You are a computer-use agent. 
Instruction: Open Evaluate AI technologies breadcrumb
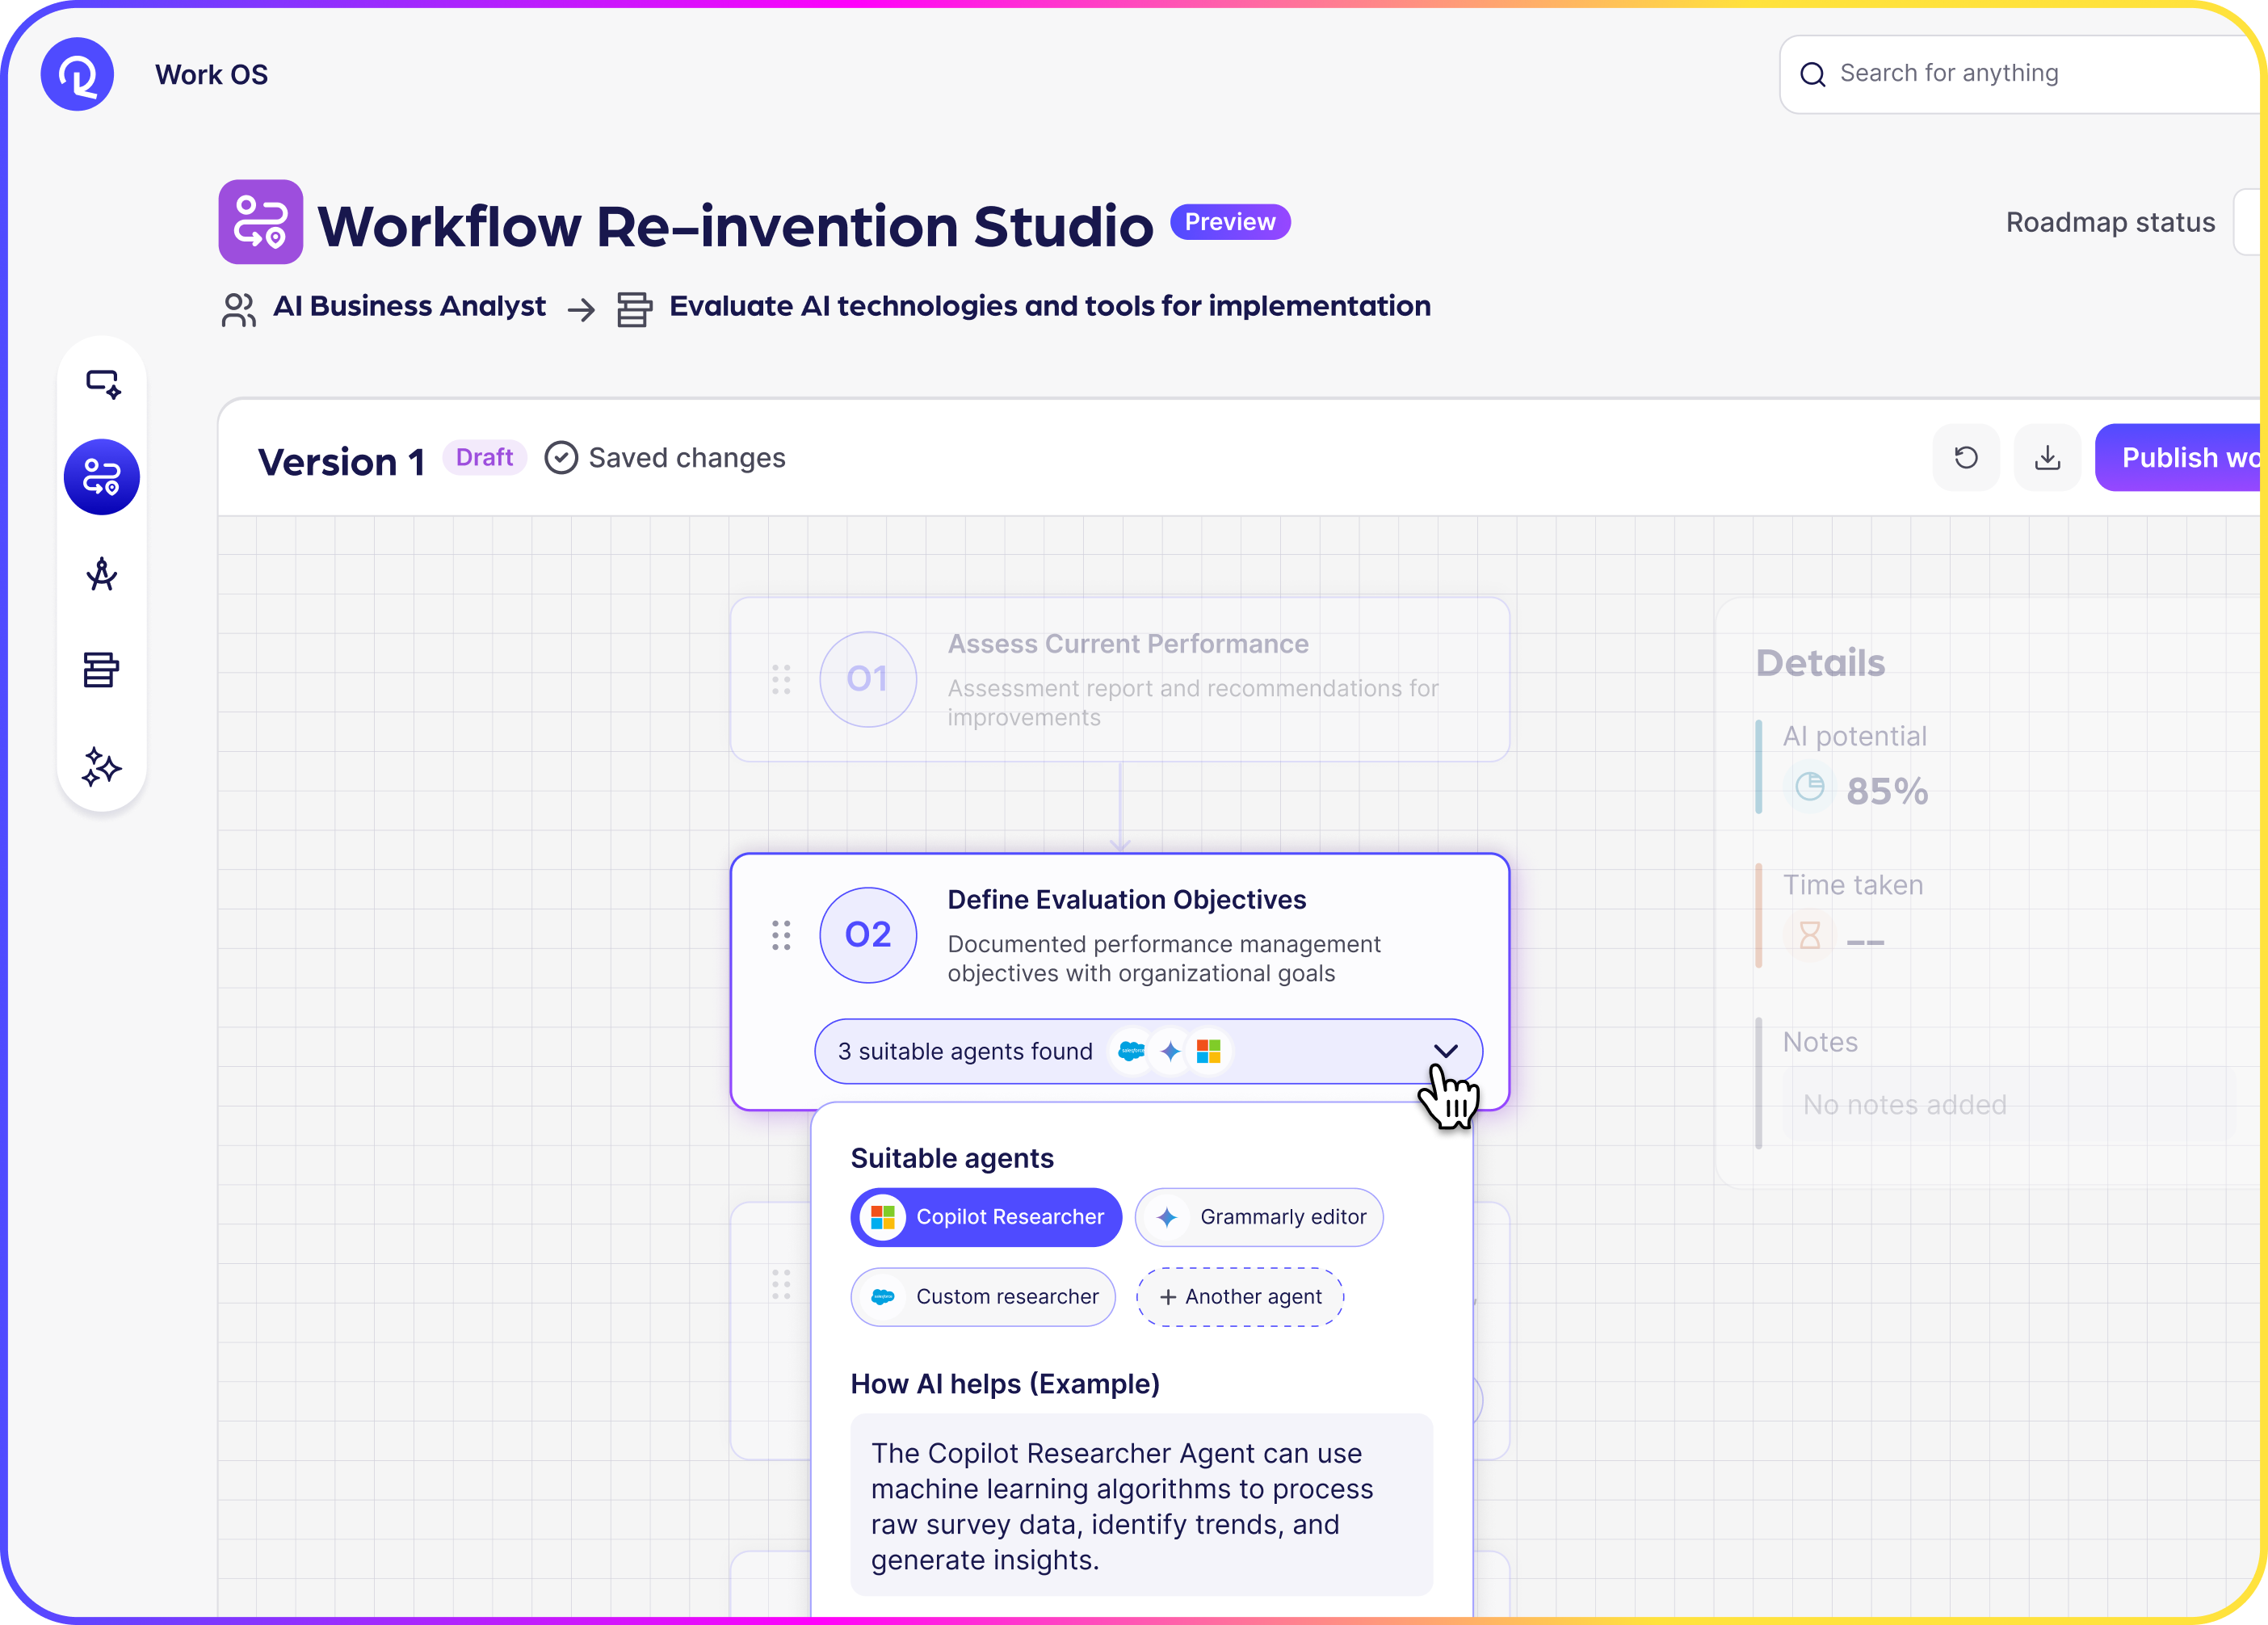pyautogui.click(x=1050, y=306)
